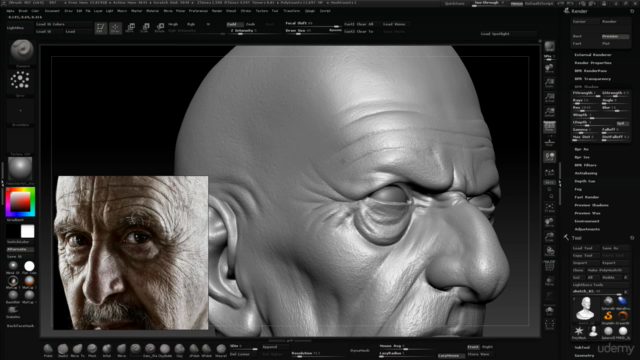Select Preview render mode button
Screen dimensions: 640x360
(615, 36)
